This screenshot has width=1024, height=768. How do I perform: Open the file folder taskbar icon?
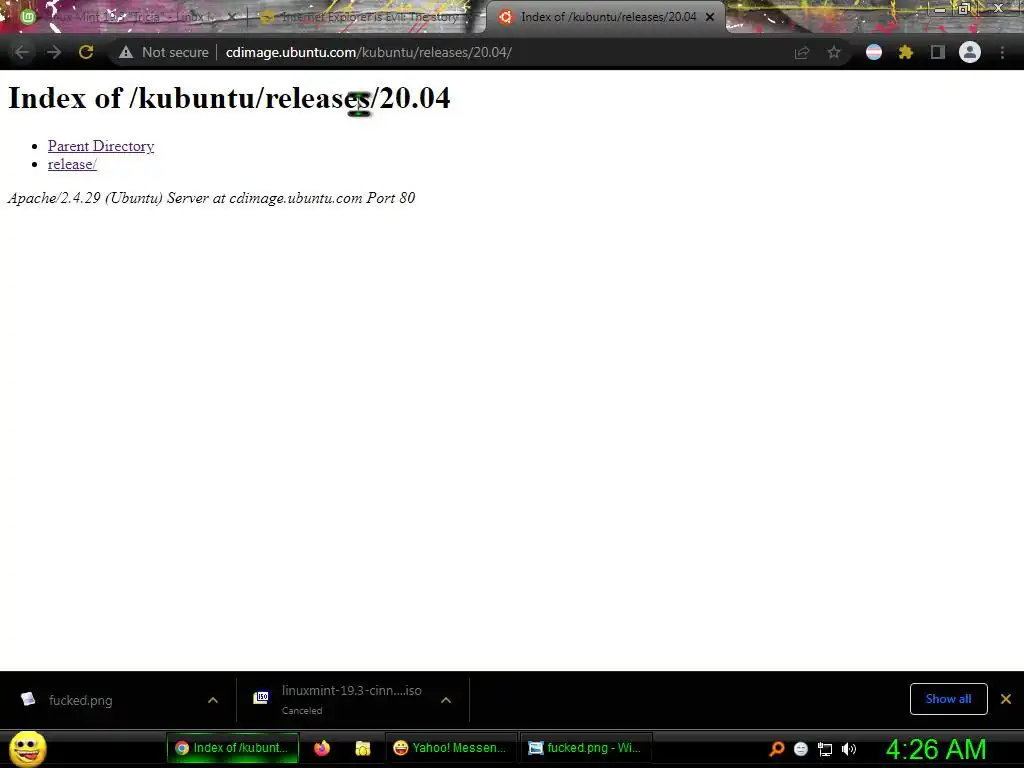point(362,748)
